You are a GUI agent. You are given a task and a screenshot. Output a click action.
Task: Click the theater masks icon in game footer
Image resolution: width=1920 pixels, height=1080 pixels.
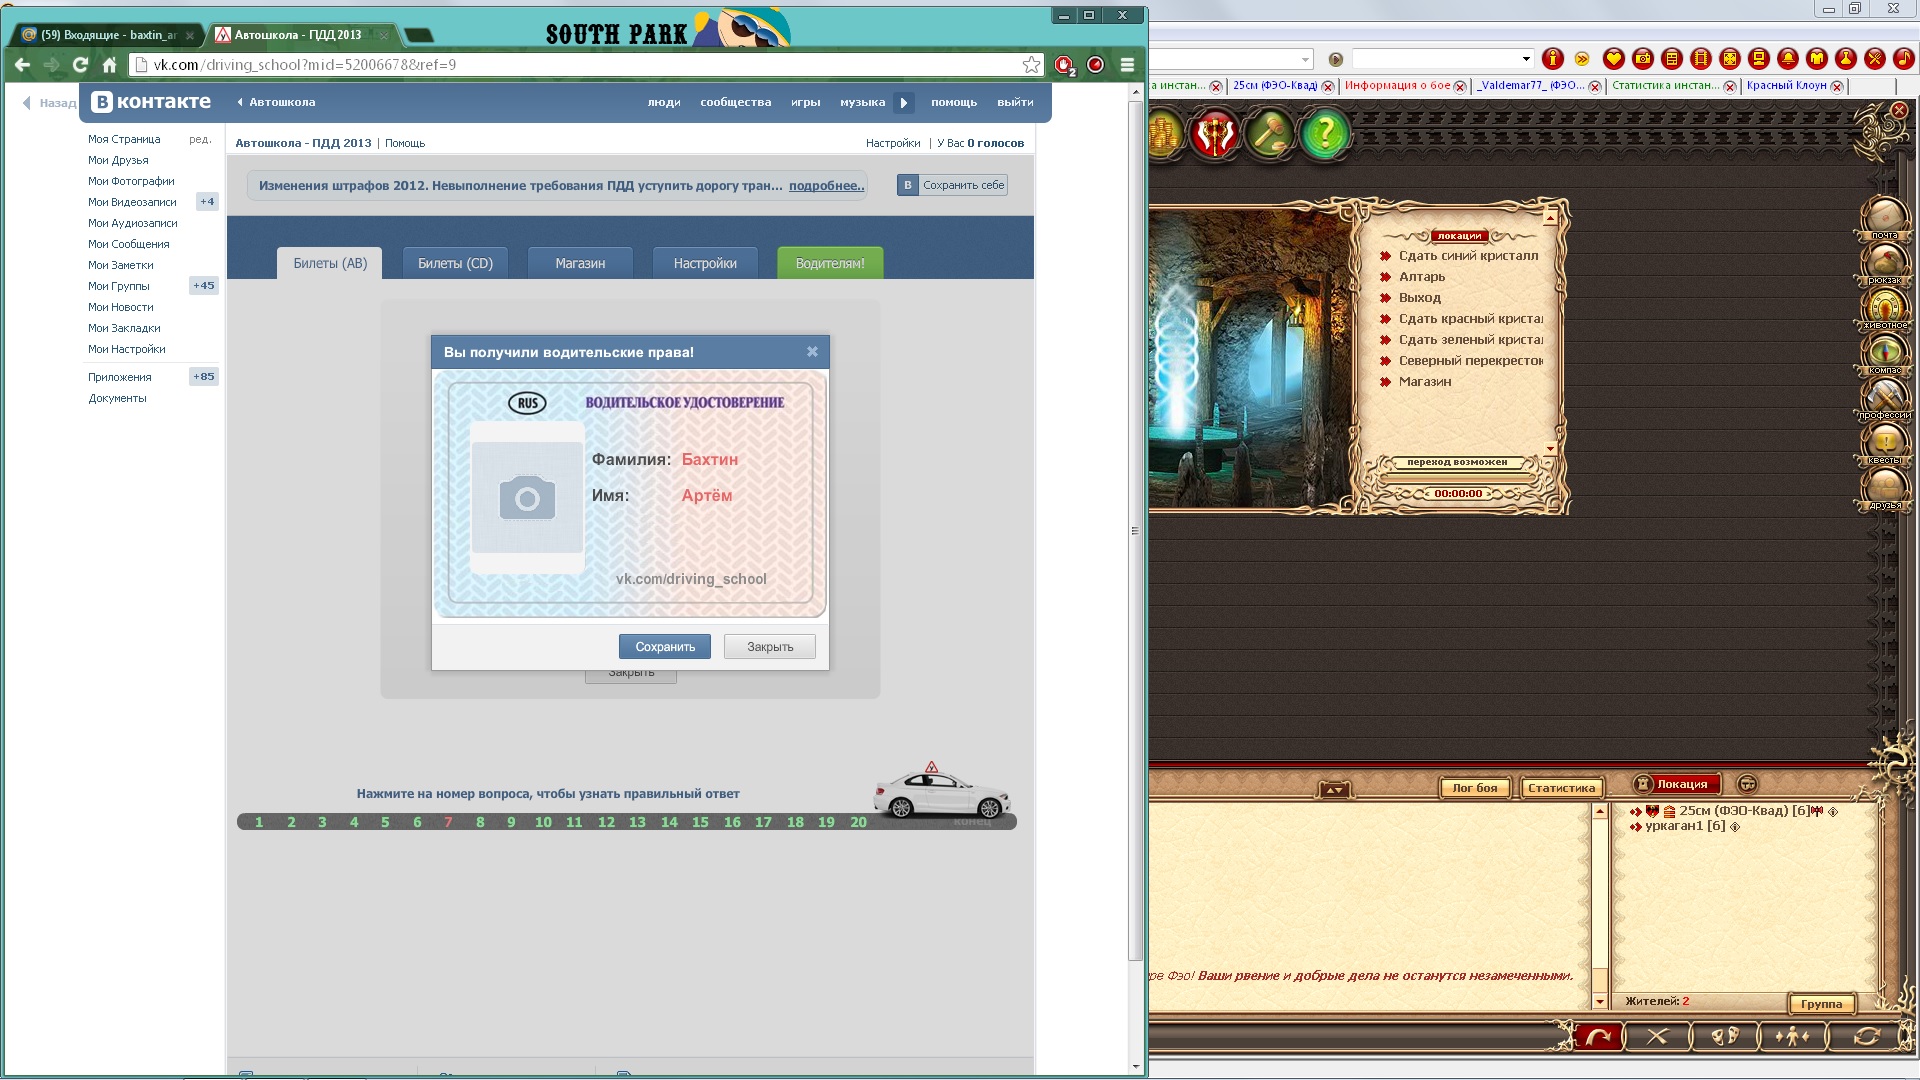coord(1725,1037)
